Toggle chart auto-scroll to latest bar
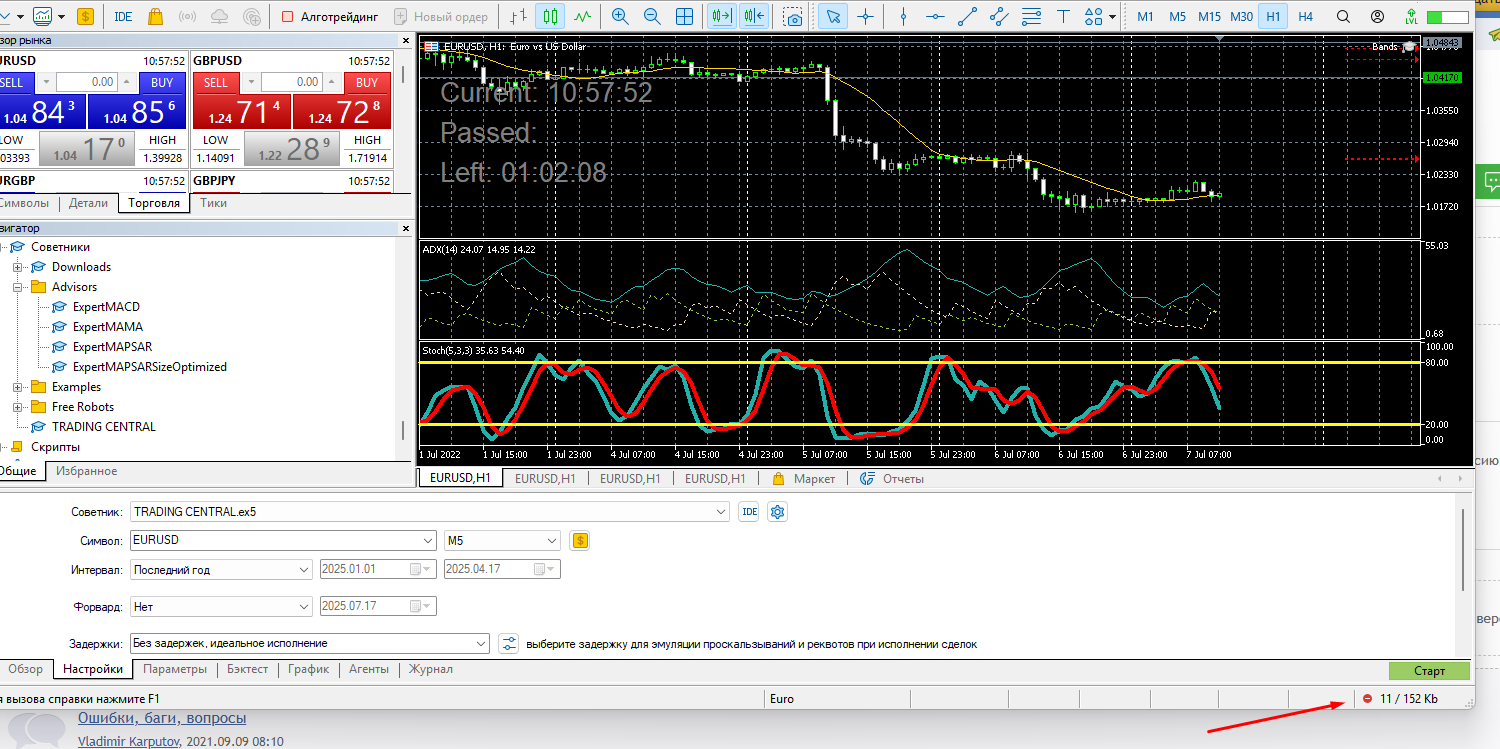Screen dimensions: 1500x749 pyautogui.click(x=720, y=16)
